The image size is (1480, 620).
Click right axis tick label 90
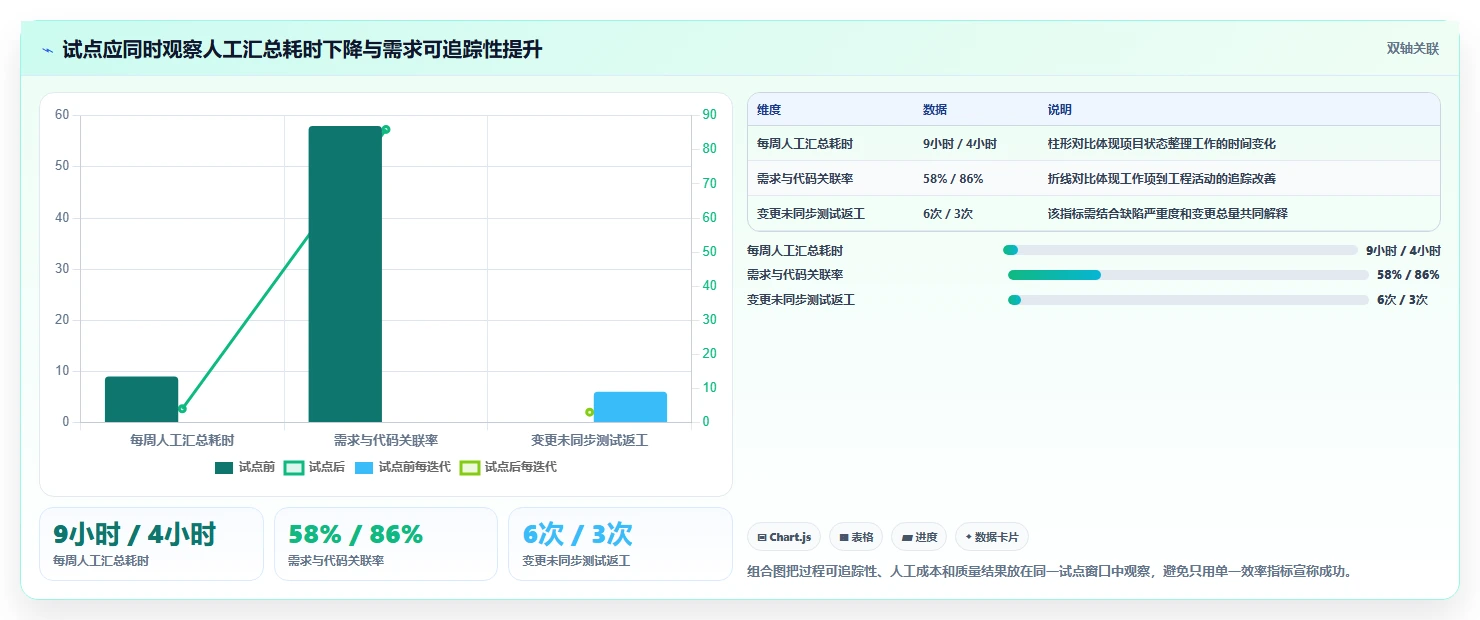(x=709, y=115)
